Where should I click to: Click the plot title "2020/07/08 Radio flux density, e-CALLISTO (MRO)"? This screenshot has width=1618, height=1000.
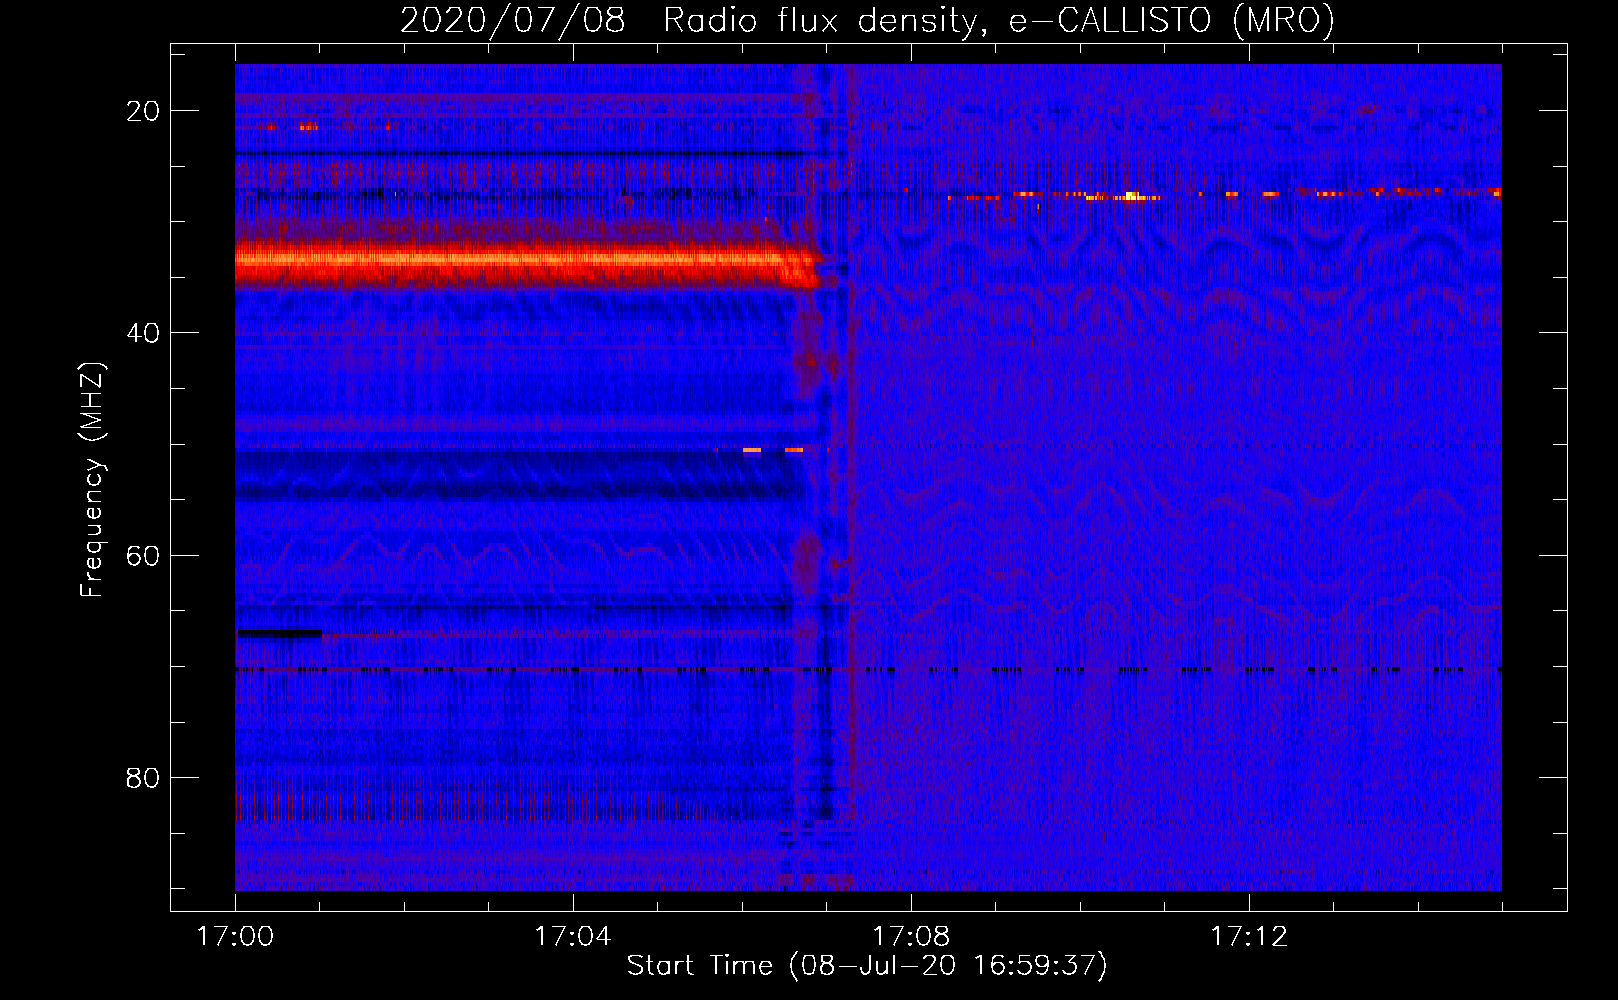click(867, 20)
